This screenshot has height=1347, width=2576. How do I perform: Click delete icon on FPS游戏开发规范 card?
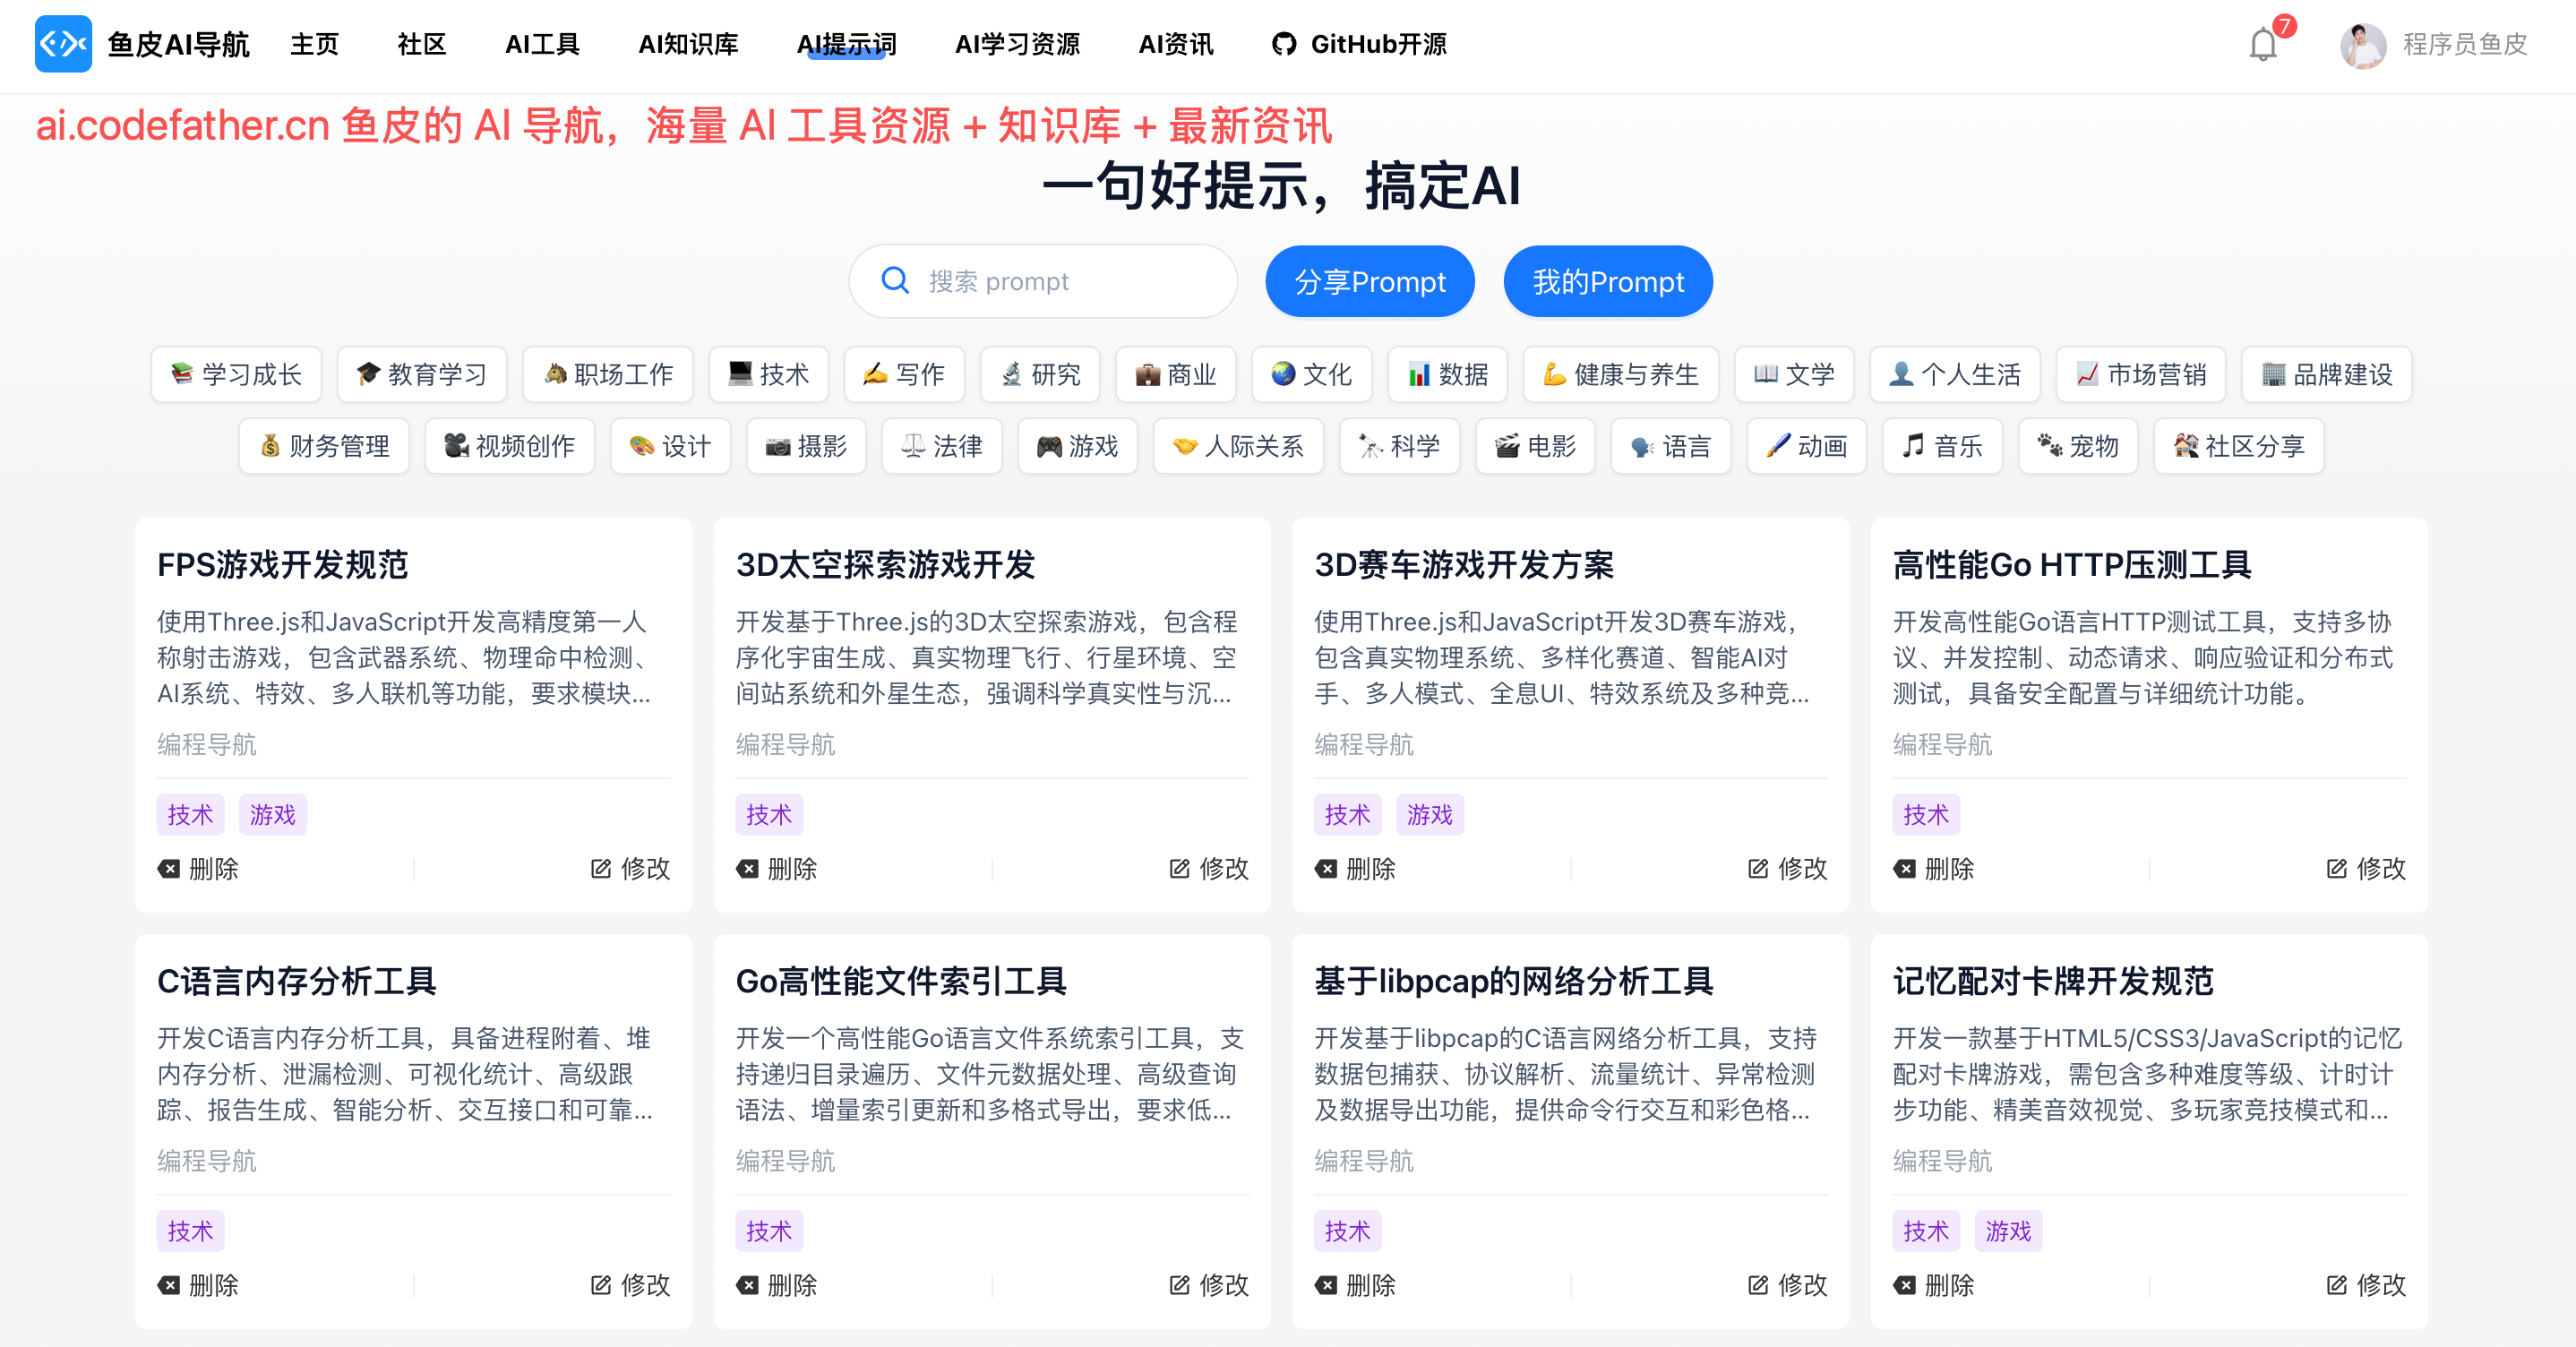click(x=169, y=868)
